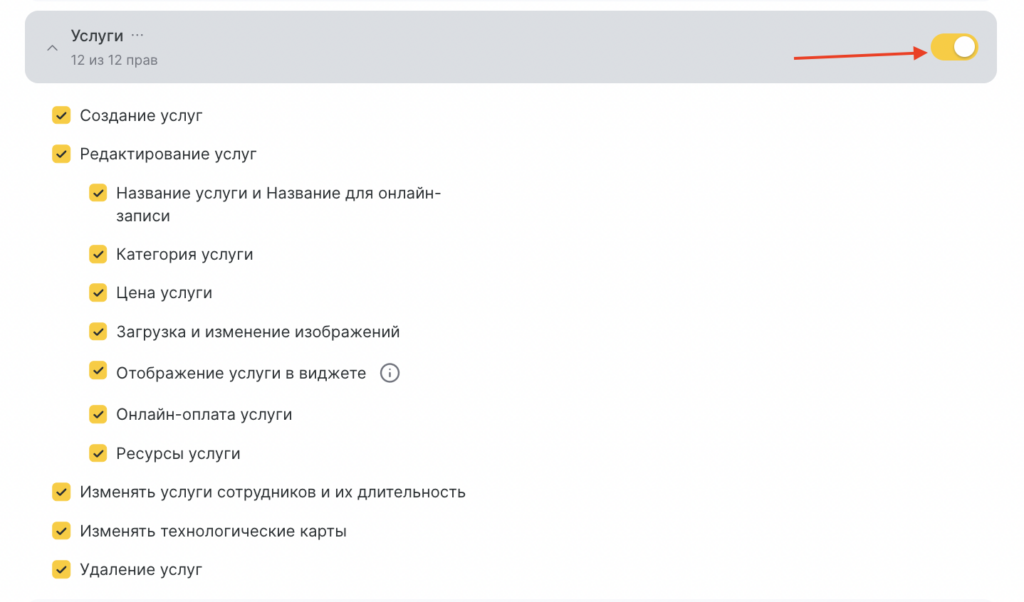This screenshot has width=1024, height=602.
Task: Uncheck the Создание услуг checkbox
Action: (x=62, y=116)
